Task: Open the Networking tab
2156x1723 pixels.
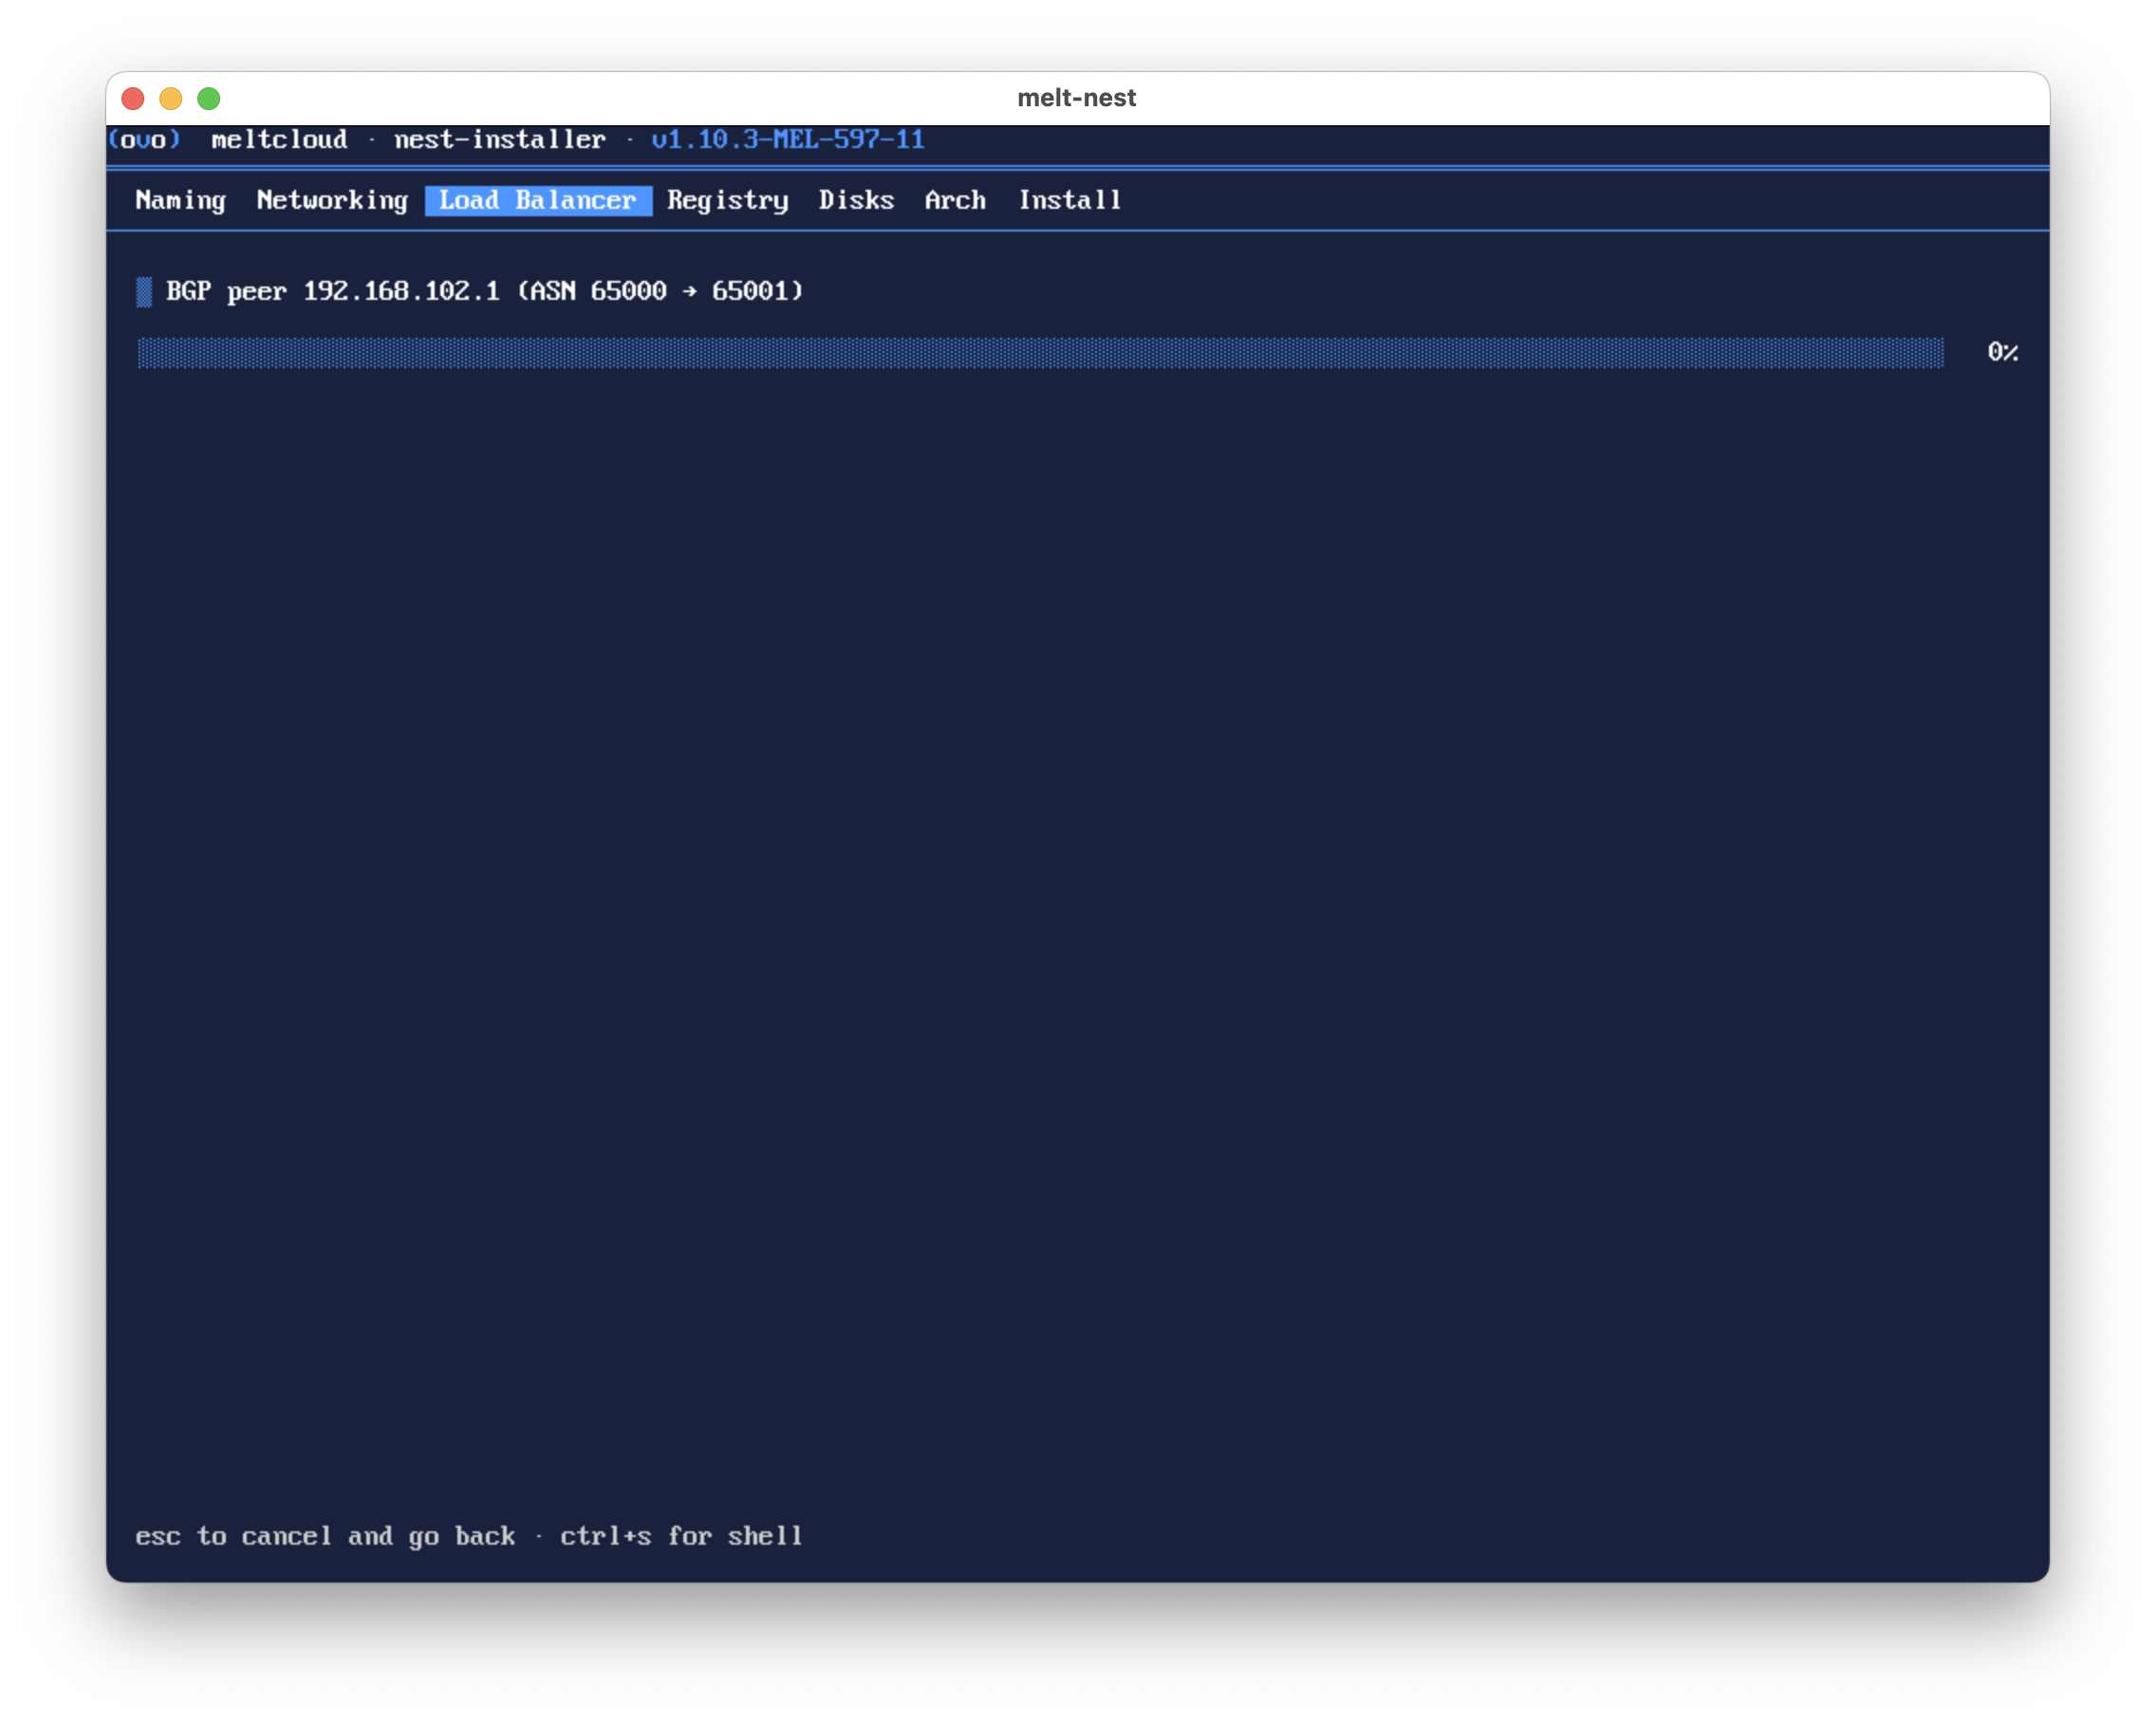Action: pyautogui.click(x=332, y=200)
